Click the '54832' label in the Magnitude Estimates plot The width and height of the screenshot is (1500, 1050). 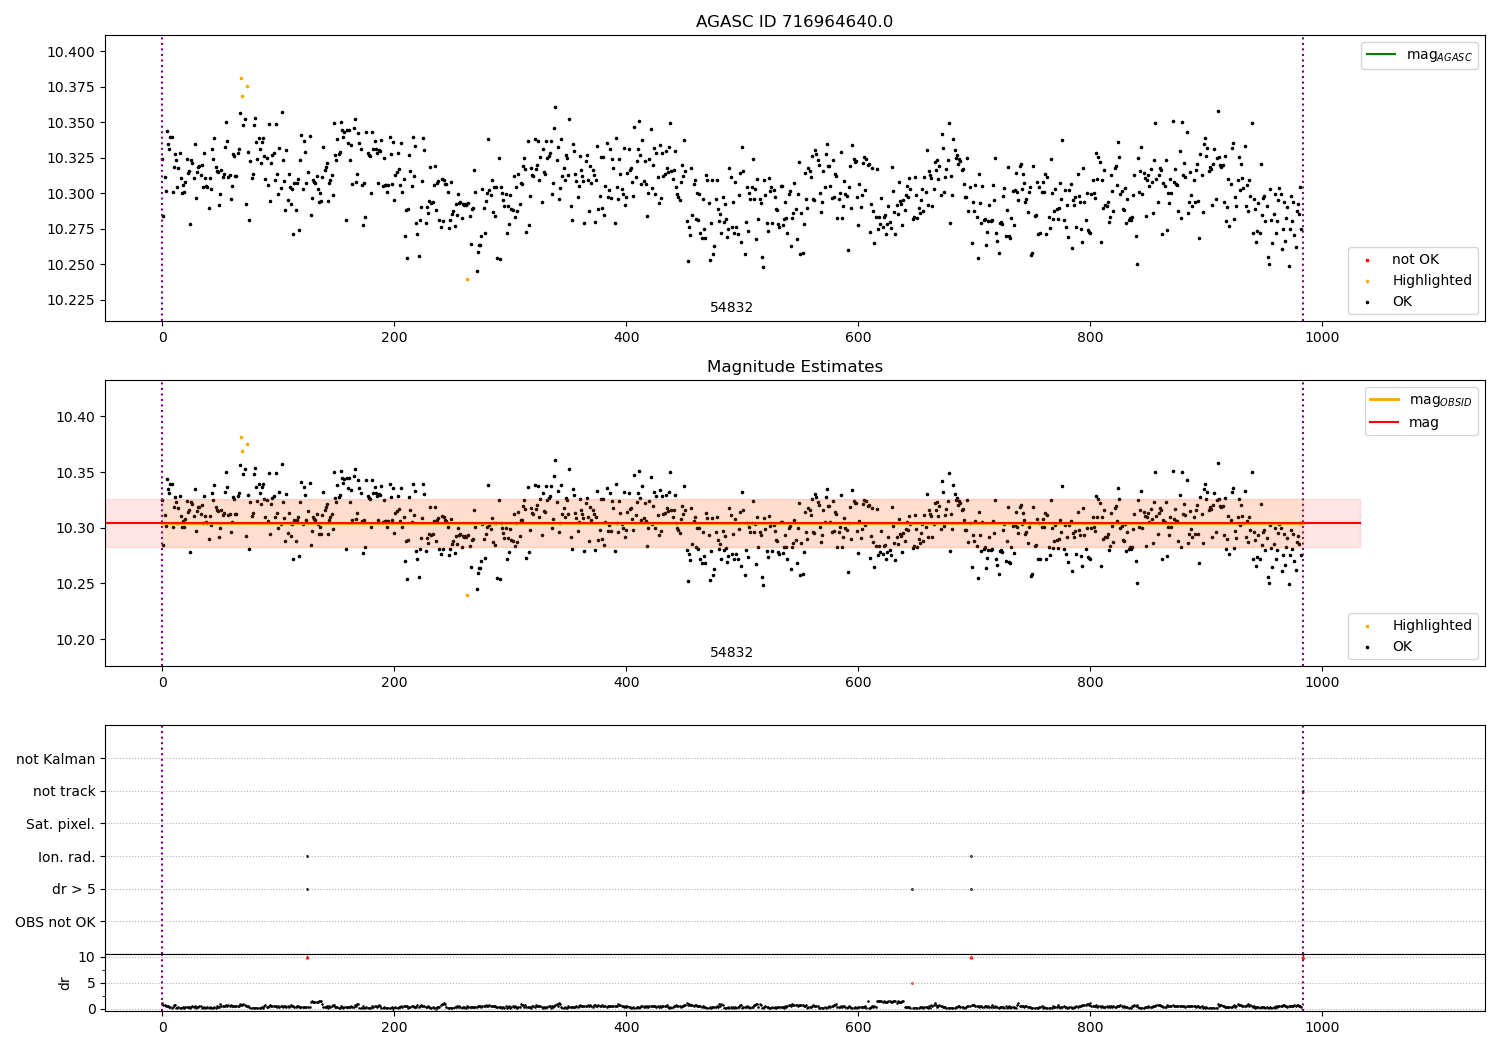731,653
